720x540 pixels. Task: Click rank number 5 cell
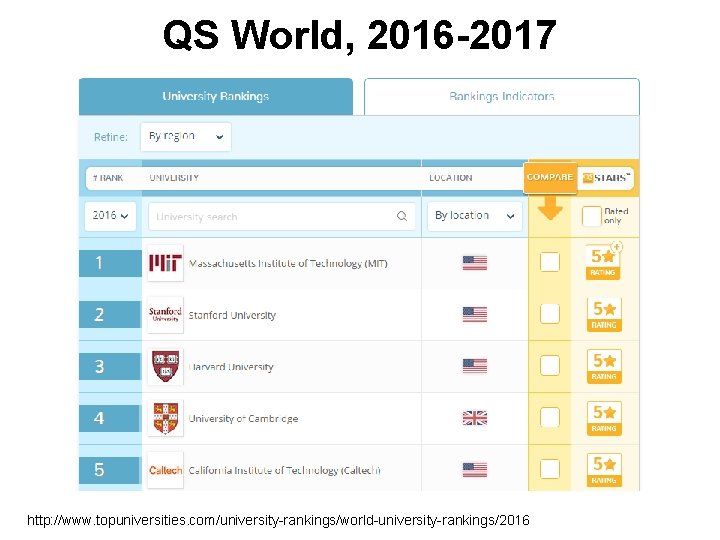point(110,470)
